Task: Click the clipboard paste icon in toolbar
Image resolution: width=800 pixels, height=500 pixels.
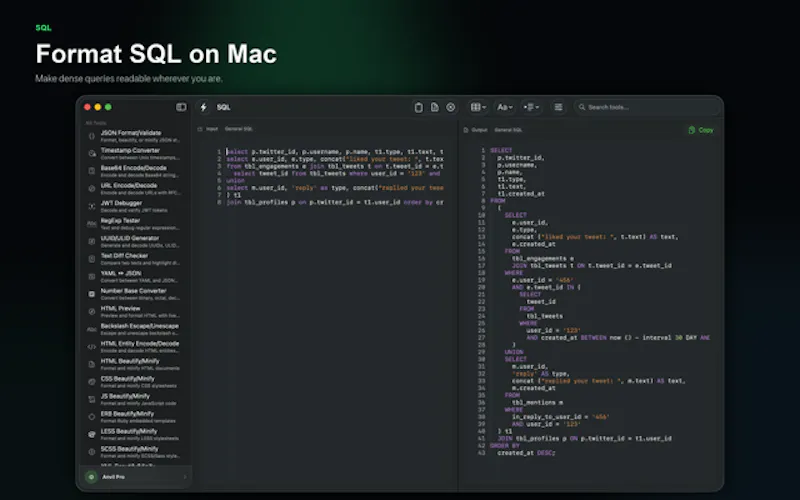Action: [x=418, y=107]
